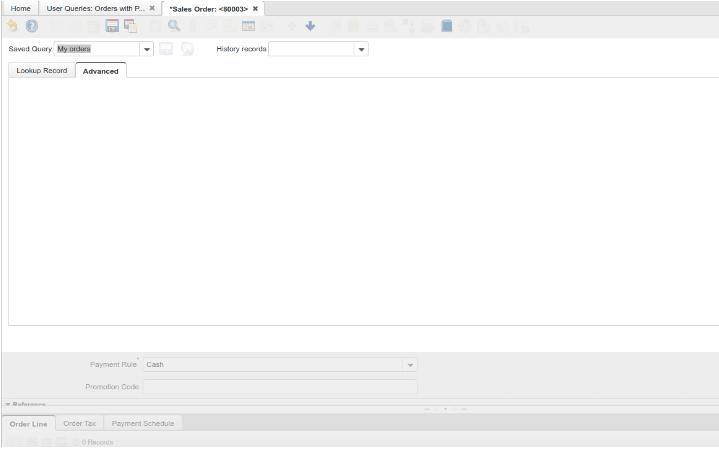Expand the History records dropdown

(x=362, y=49)
